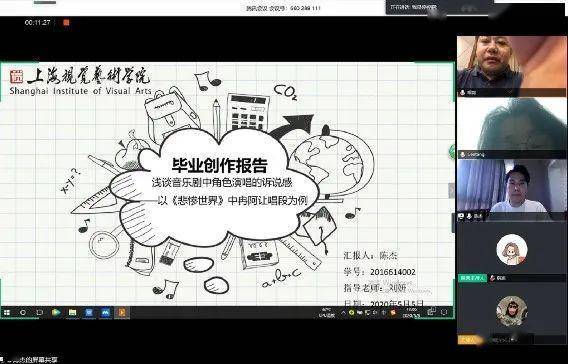Click the blue square app icon after File Explorer
The image size is (568, 364).
[89, 312]
